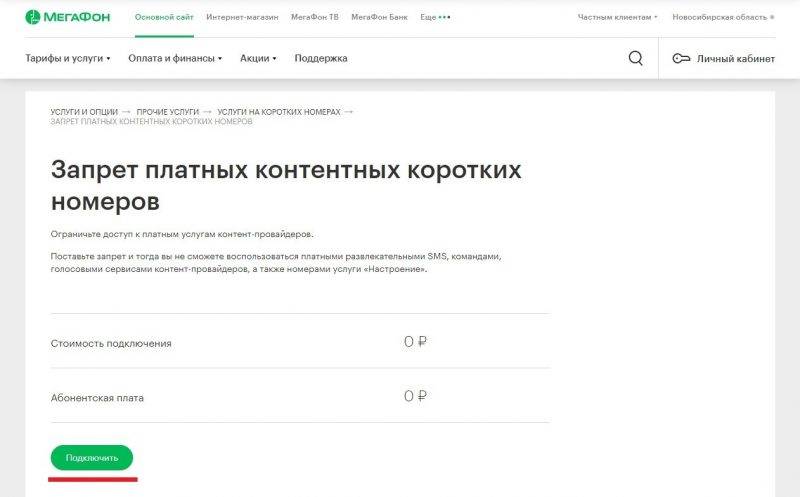
Task: Navigate to Прочие услуги breadcrumb
Action: (172, 112)
